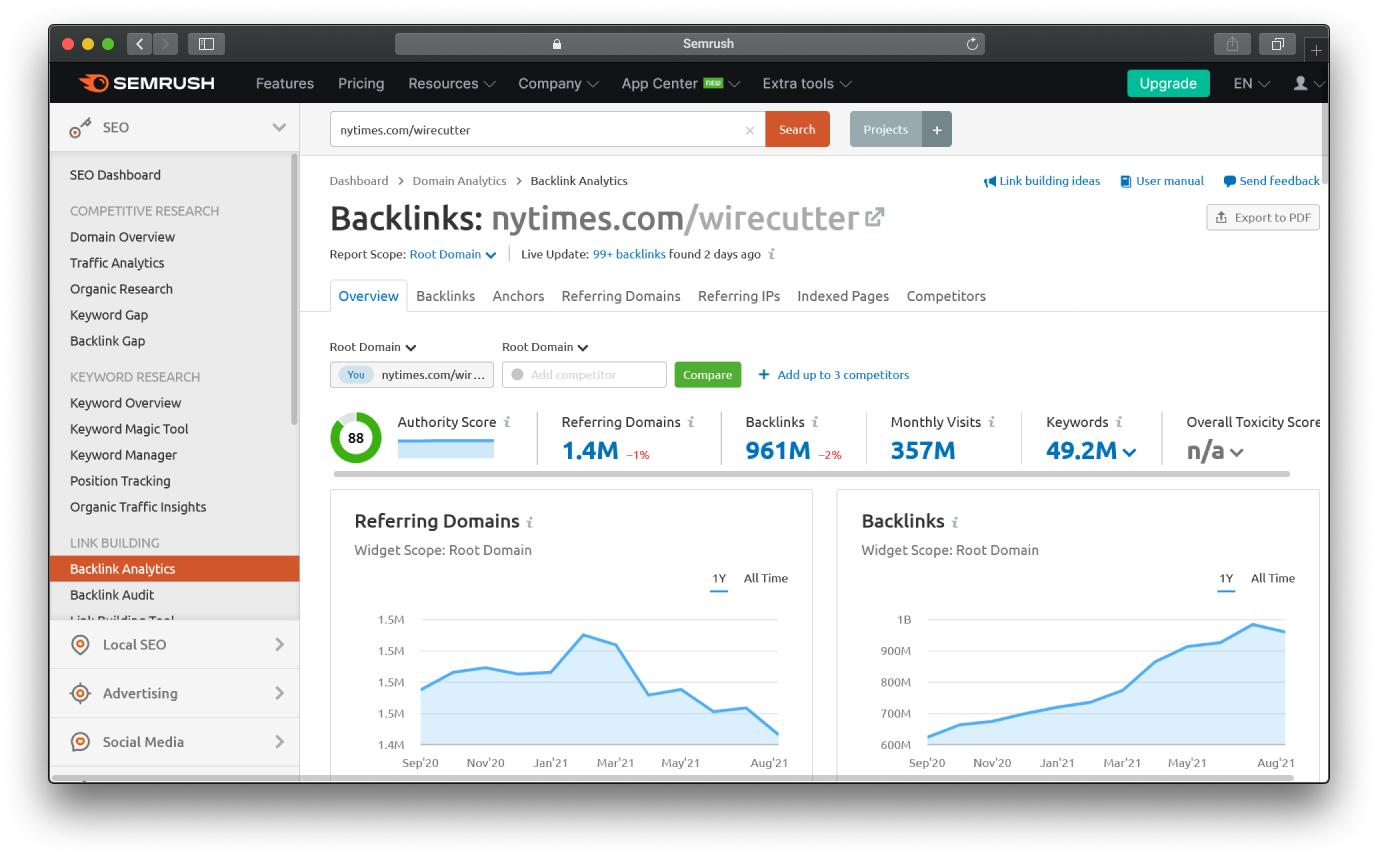The image size is (1378, 856).
Task: Open the Company menu
Action: pos(558,83)
